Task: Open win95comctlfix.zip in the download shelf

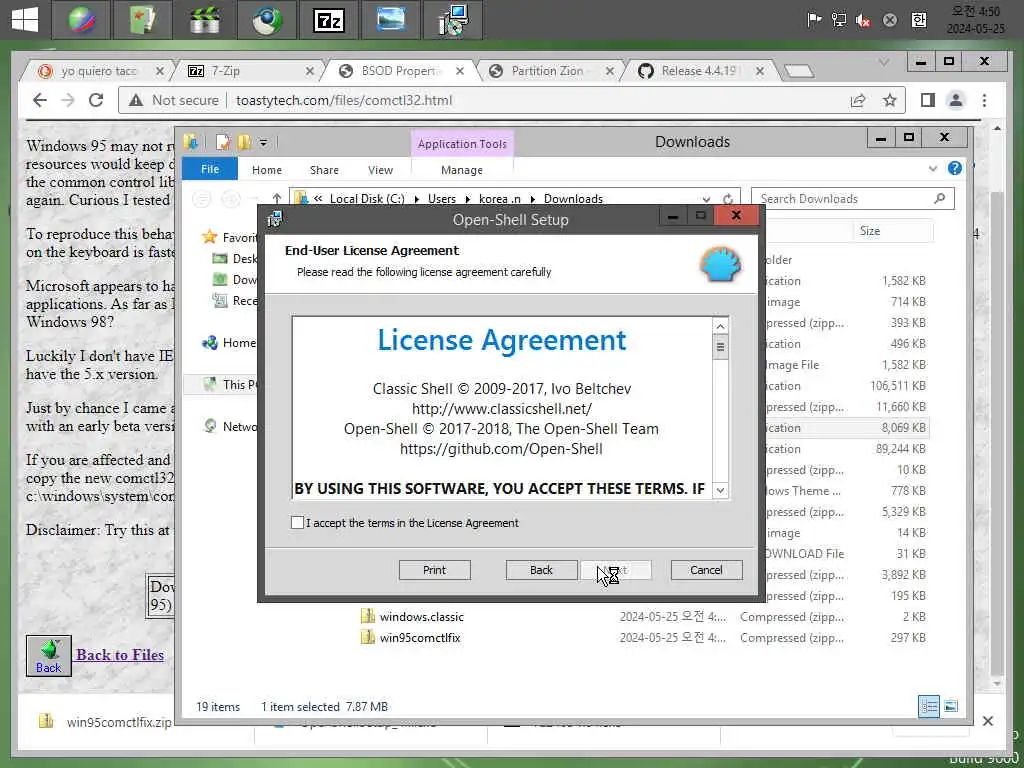Action: point(119,722)
